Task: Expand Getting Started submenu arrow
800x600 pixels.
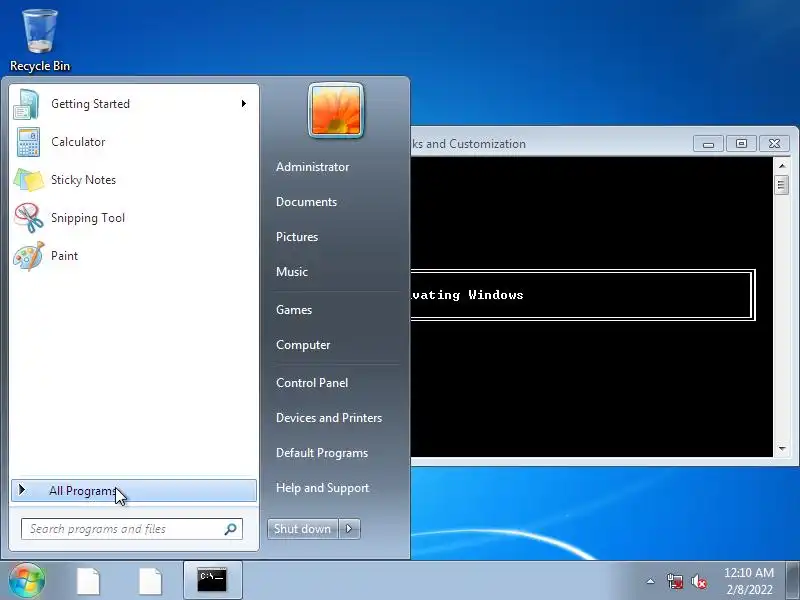Action: 244,104
